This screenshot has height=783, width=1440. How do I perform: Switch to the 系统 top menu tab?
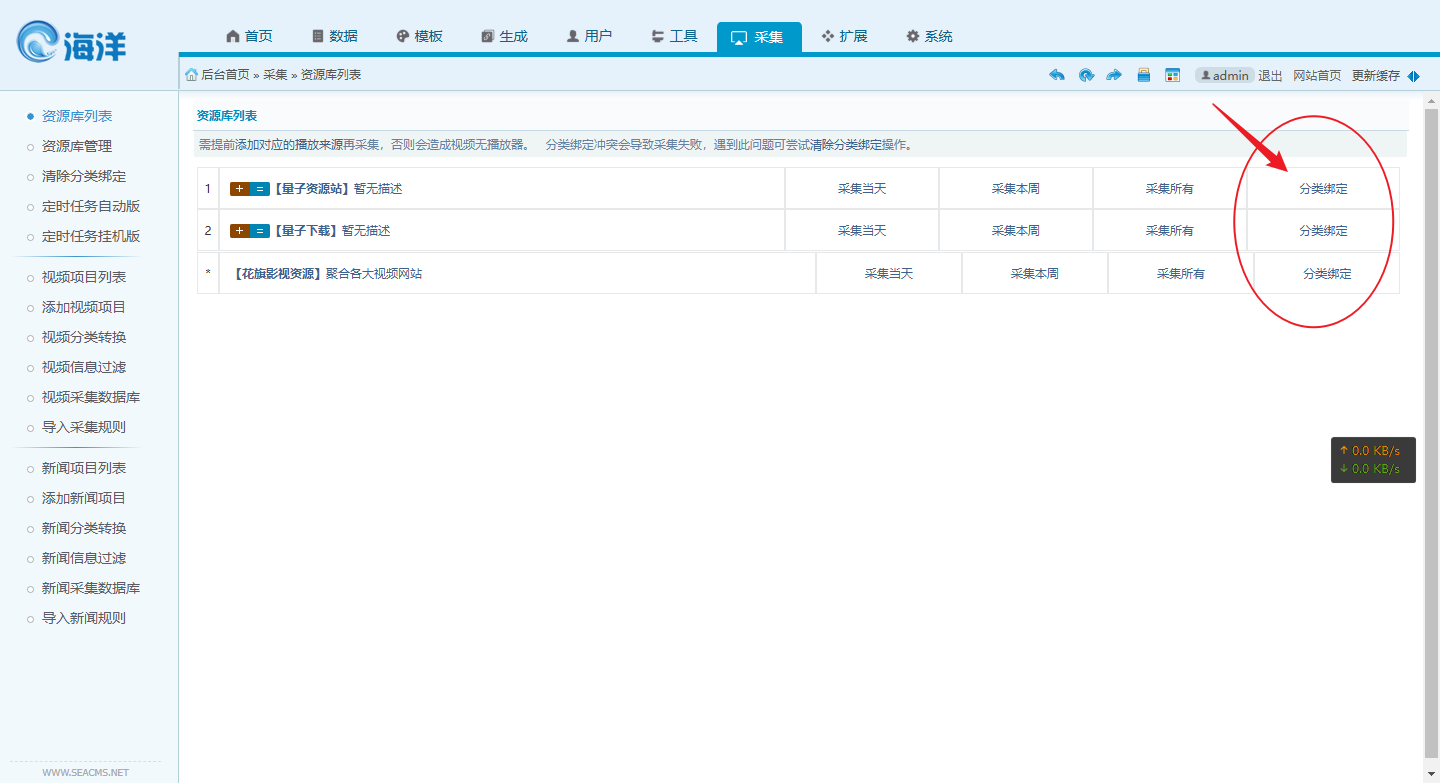tap(929, 36)
